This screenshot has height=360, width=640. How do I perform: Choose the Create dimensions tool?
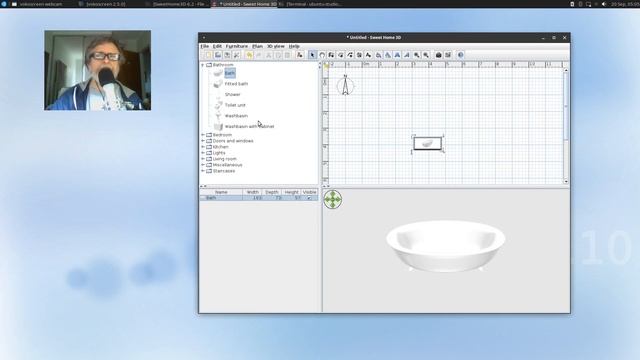359,55
